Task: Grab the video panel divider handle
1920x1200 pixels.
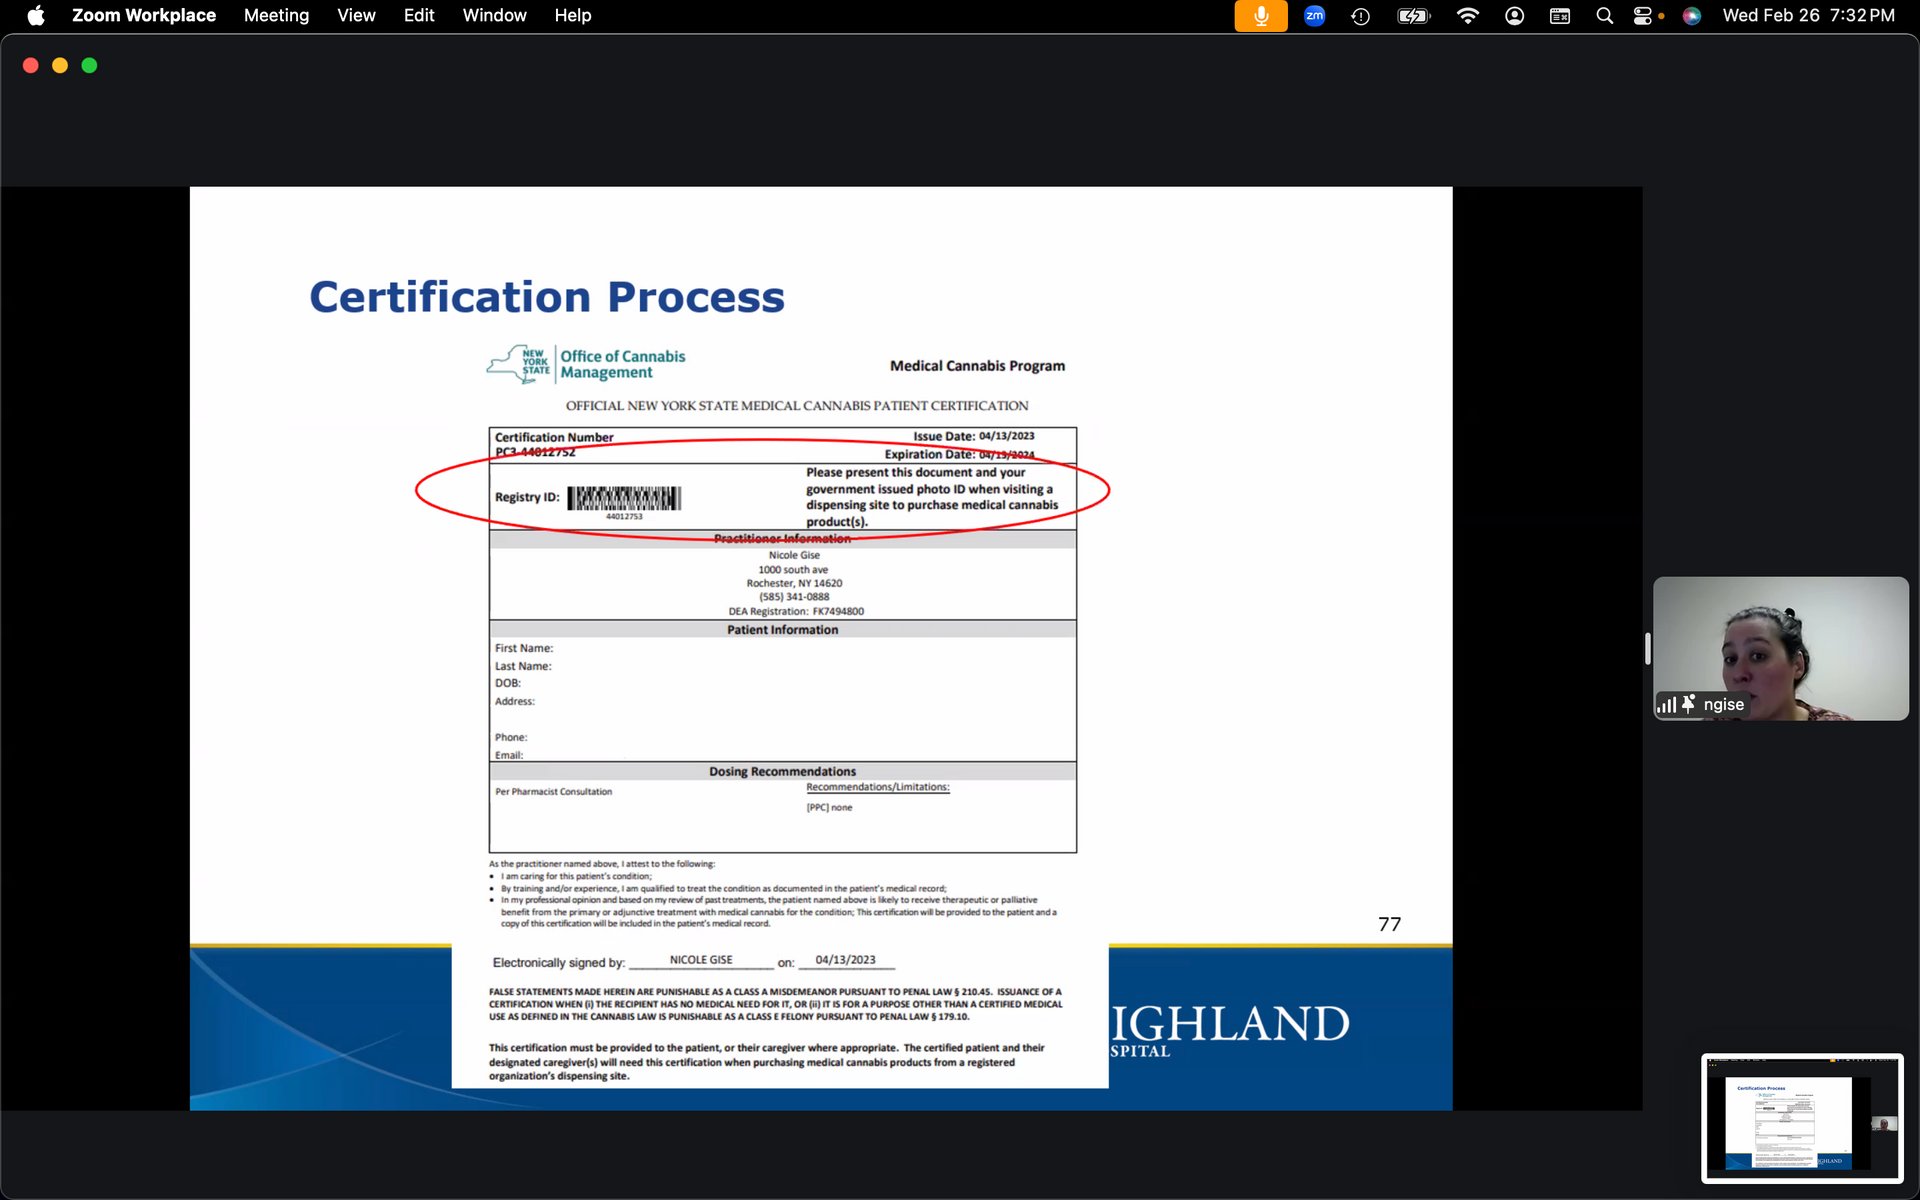Action: pos(1647,648)
